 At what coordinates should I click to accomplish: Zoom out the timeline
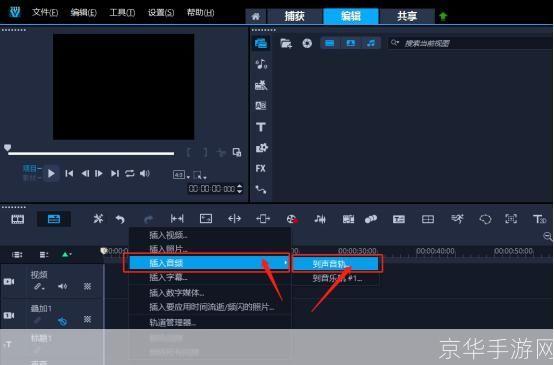(548, 236)
